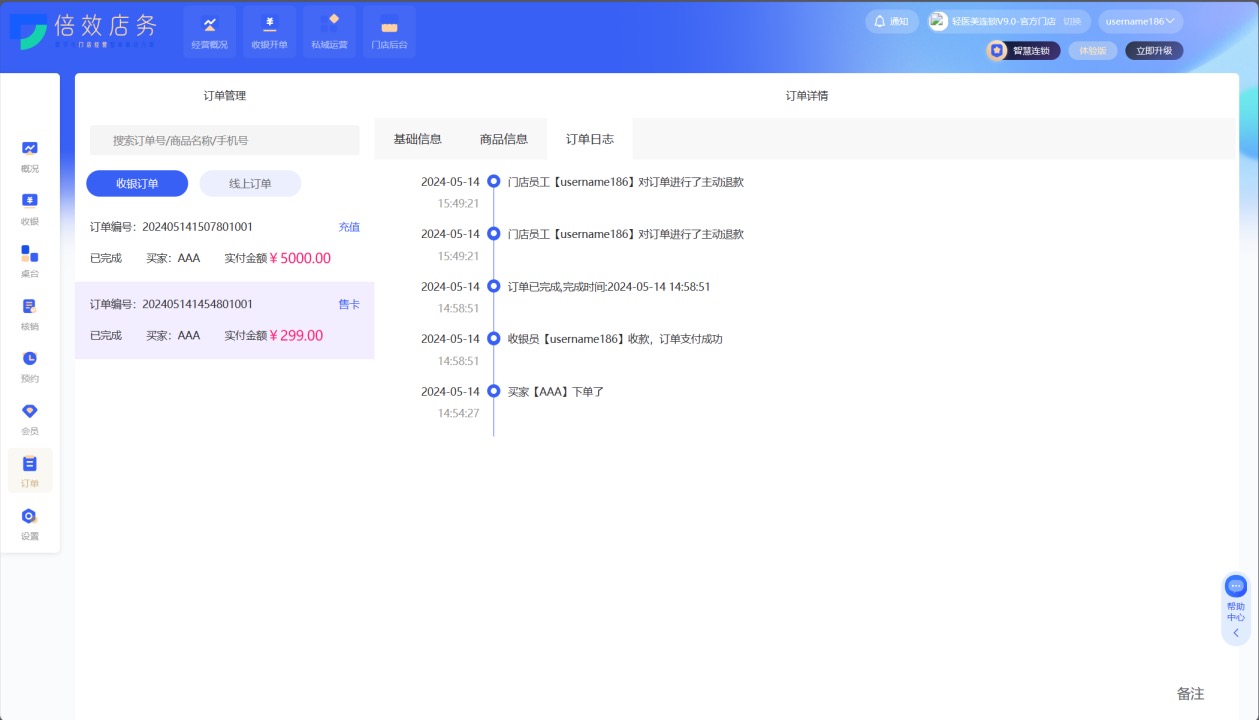Select 核销 in the left sidebar

30,313
